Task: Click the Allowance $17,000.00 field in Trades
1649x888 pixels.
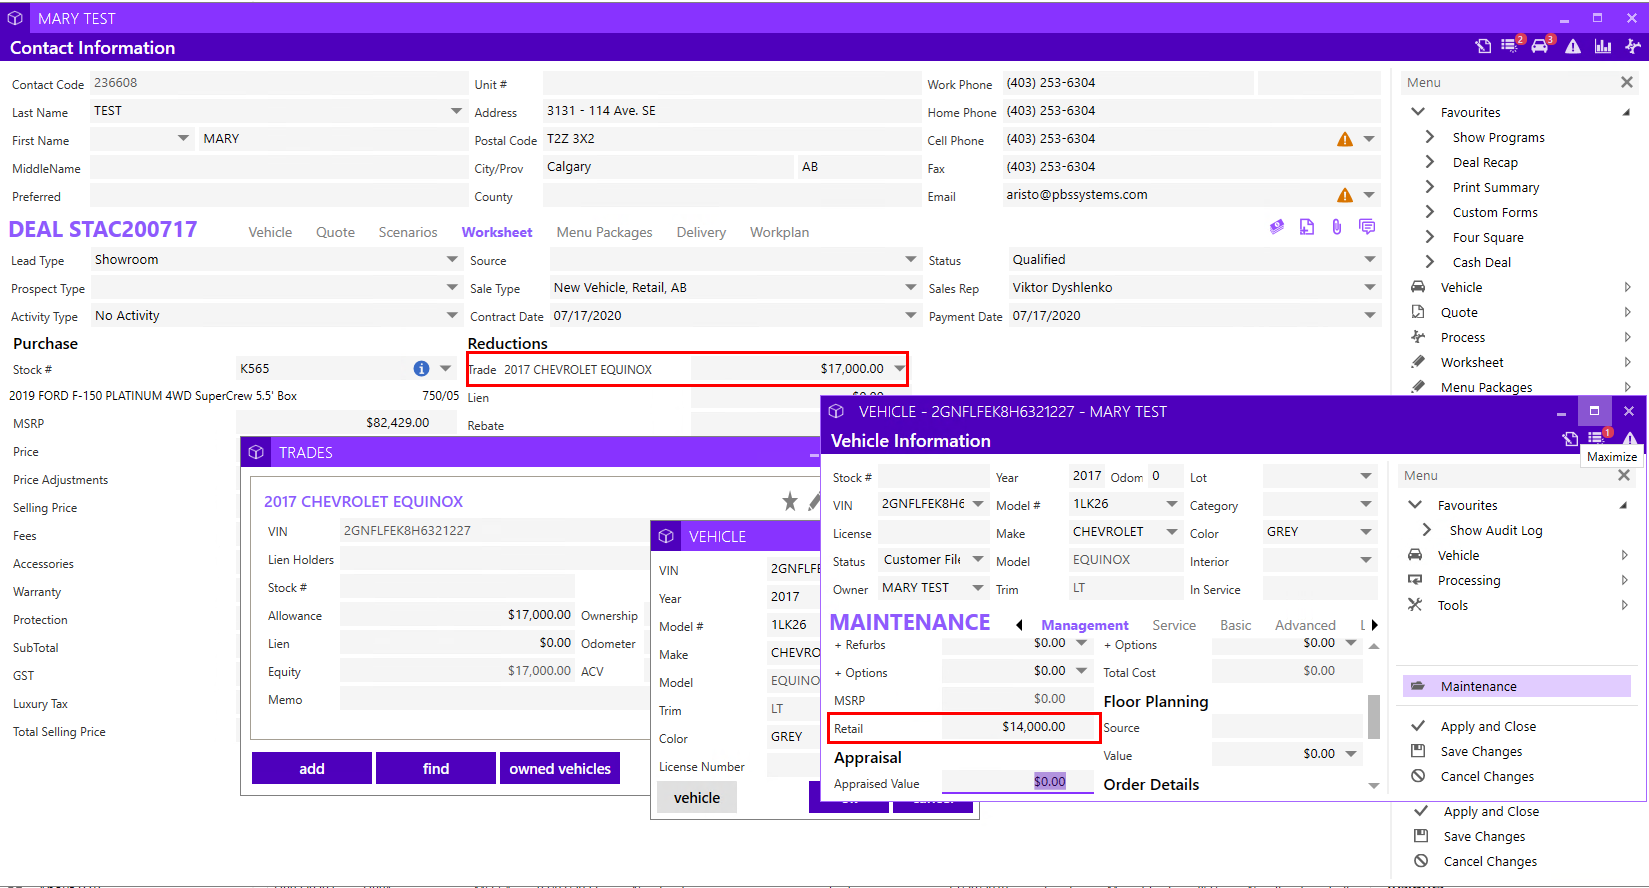Action: [457, 615]
